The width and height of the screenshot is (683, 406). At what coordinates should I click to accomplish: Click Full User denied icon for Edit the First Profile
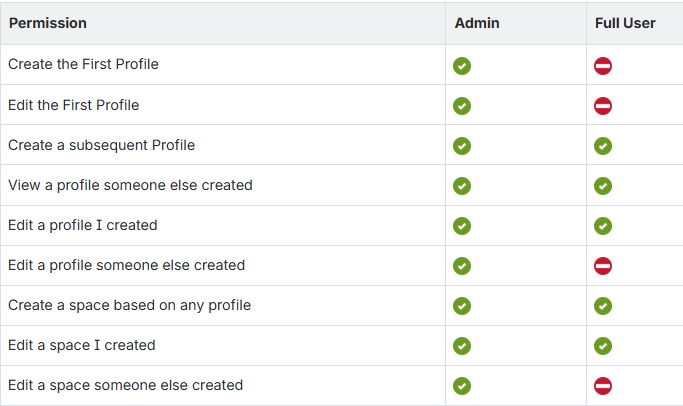(602, 106)
